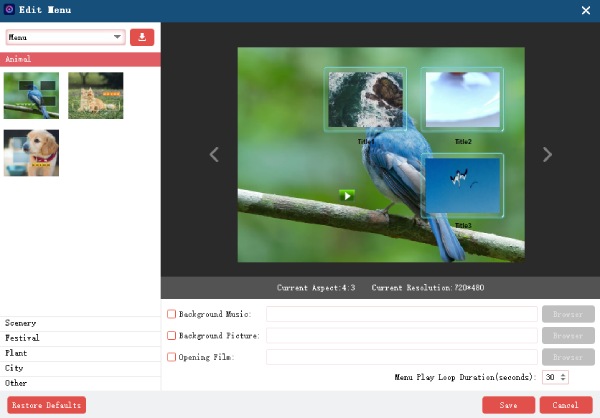The width and height of the screenshot is (600, 418).
Task: Click the red download templates icon
Action: point(142,37)
